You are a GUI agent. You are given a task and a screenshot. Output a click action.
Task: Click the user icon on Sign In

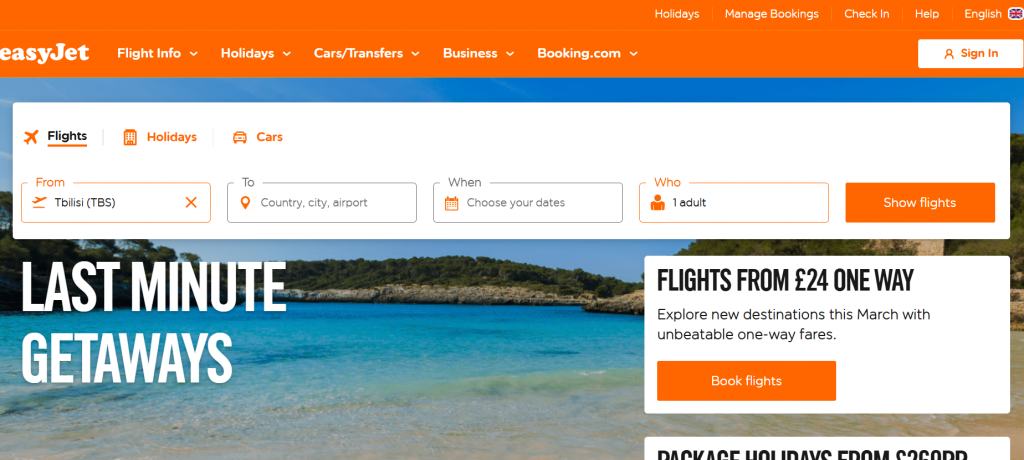[x=949, y=54]
